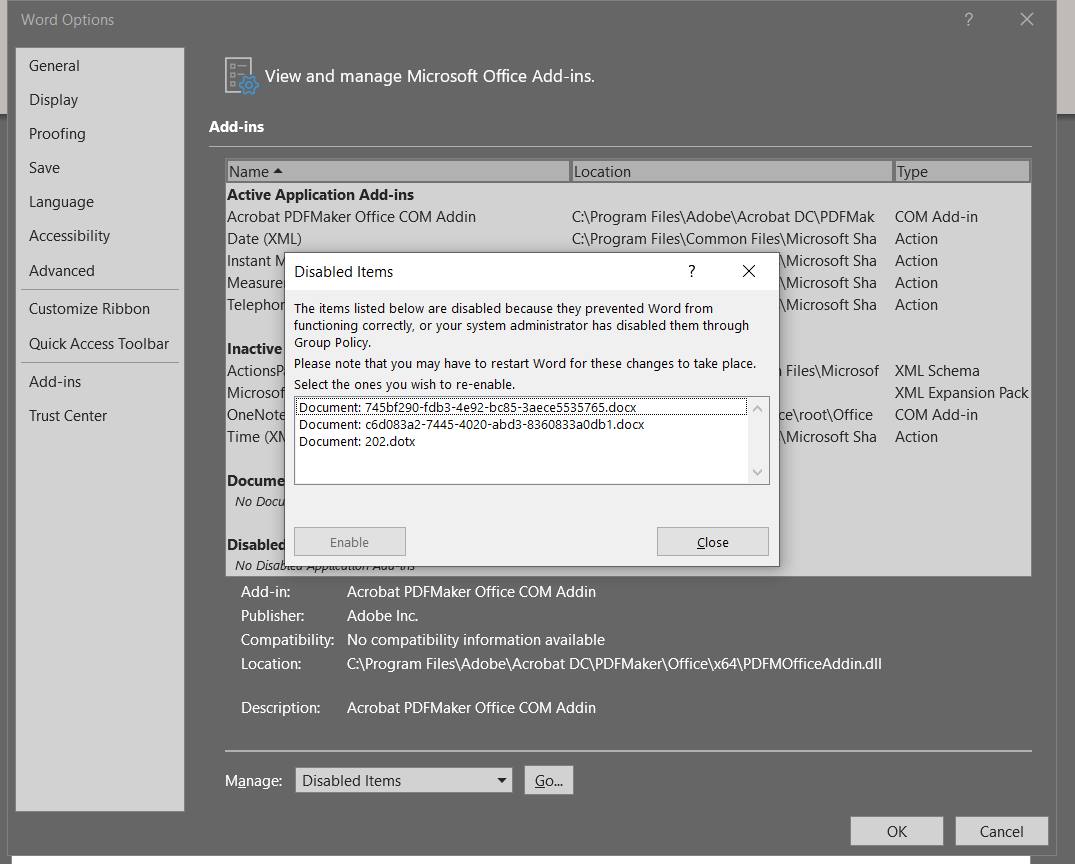The image size is (1075, 864).
Task: Open the Advanced options page
Action: pyautogui.click(x=62, y=270)
